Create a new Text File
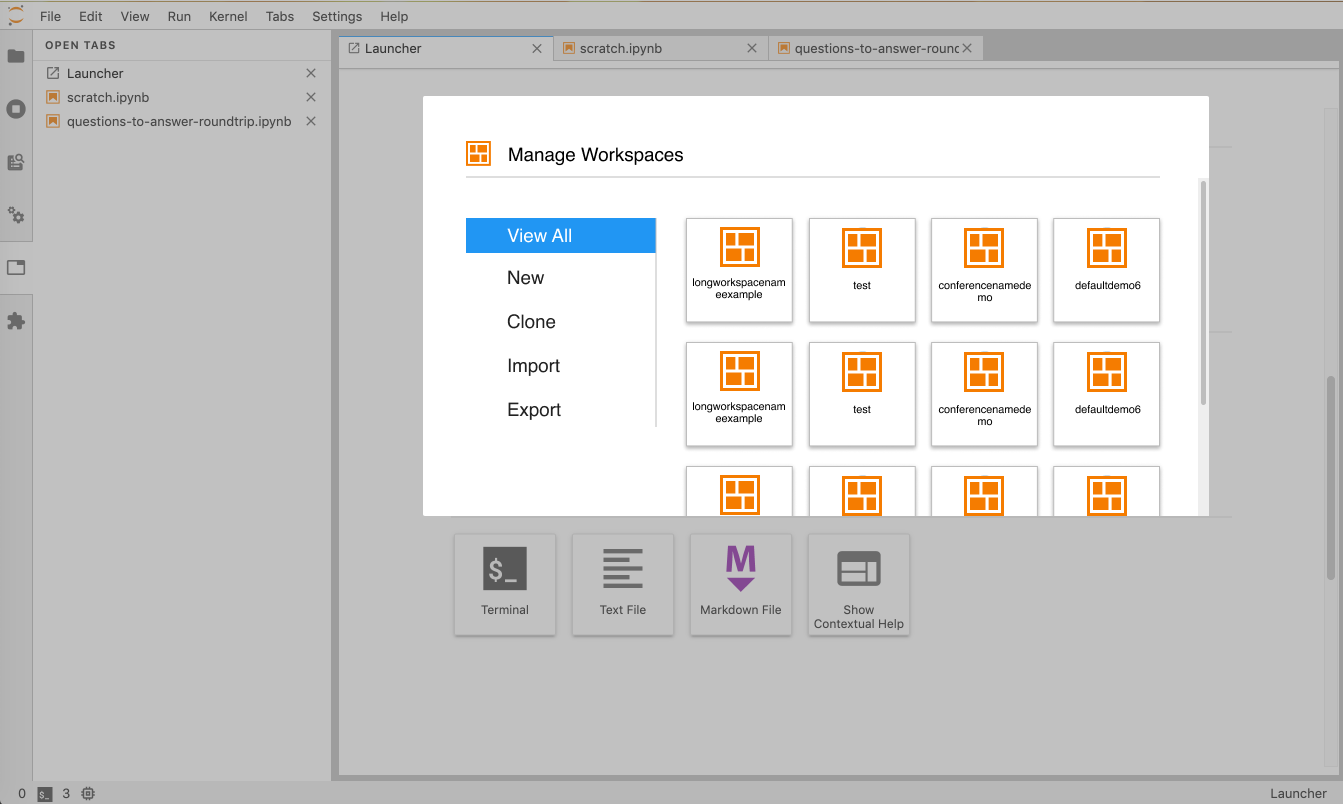This screenshot has height=804, width=1343. click(x=622, y=584)
